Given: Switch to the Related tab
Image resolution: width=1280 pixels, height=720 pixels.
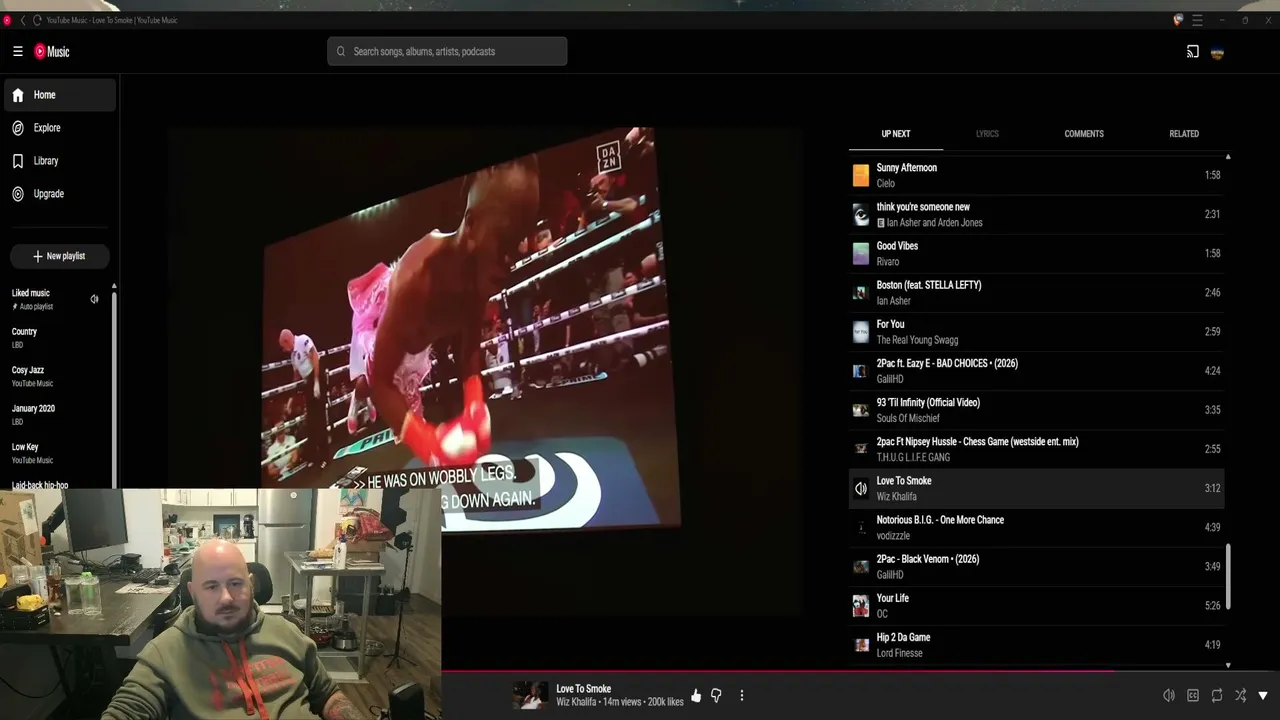Looking at the screenshot, I should pos(1184,134).
